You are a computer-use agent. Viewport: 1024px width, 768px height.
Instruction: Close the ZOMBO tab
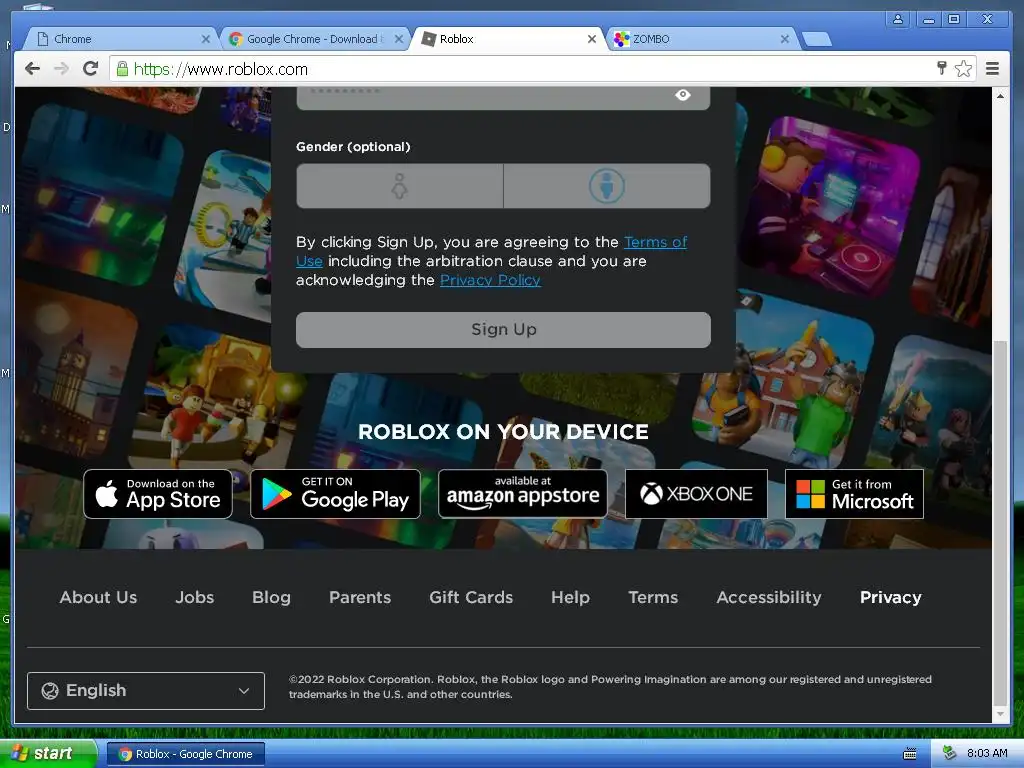[784, 39]
